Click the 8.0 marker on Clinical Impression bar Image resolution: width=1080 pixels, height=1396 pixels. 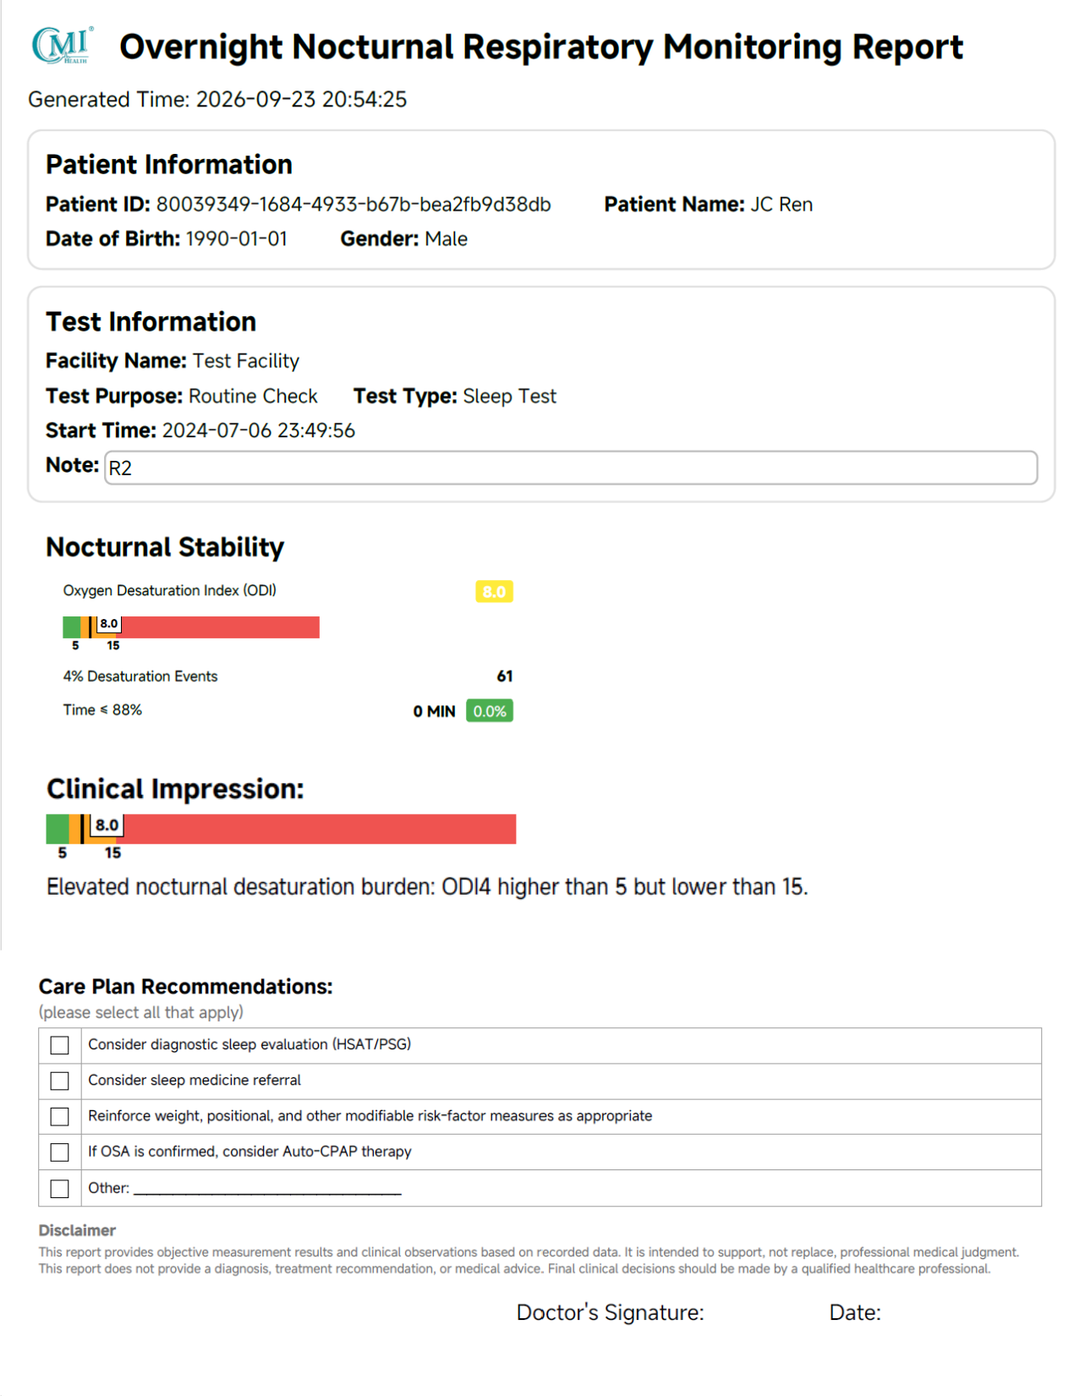[107, 825]
